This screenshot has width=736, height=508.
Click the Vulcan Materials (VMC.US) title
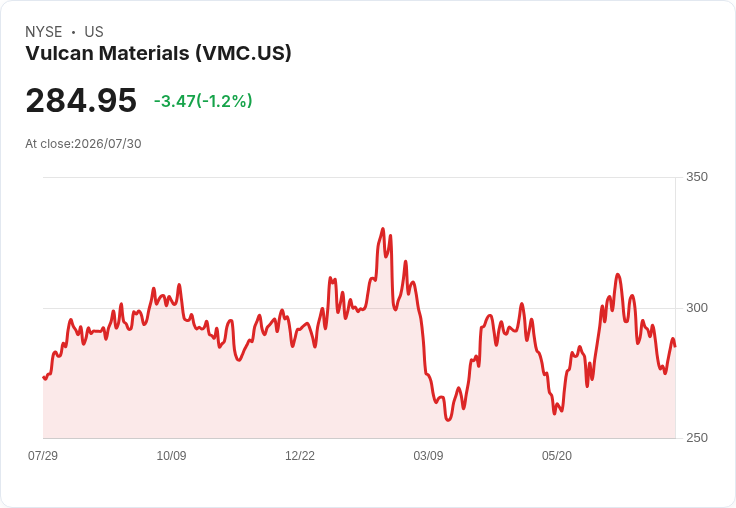tap(158, 53)
